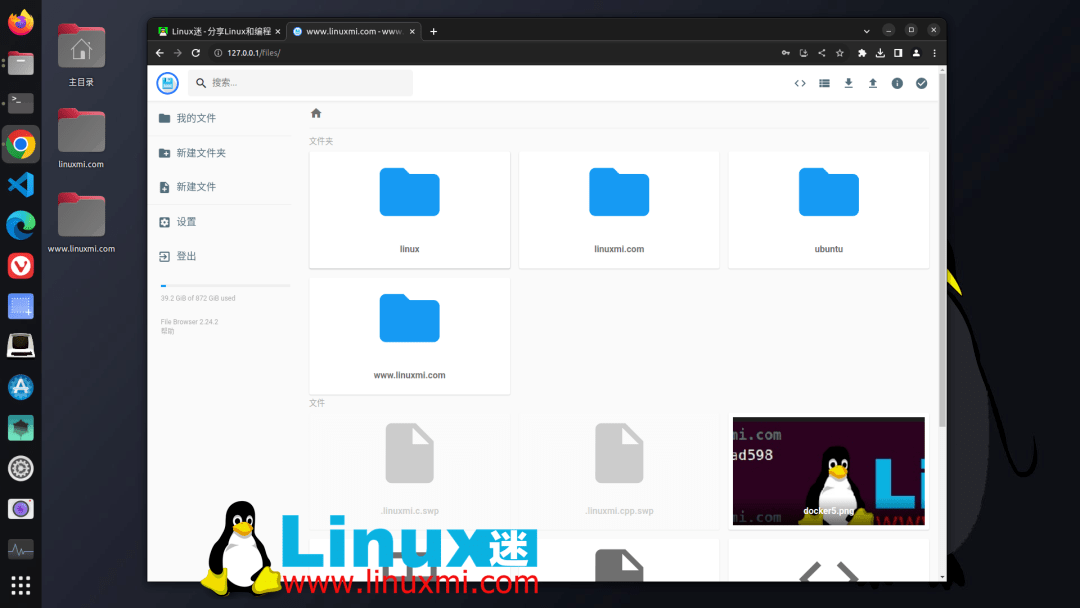Click the share icon in address bar
1080x608 pixels.
tap(822, 53)
